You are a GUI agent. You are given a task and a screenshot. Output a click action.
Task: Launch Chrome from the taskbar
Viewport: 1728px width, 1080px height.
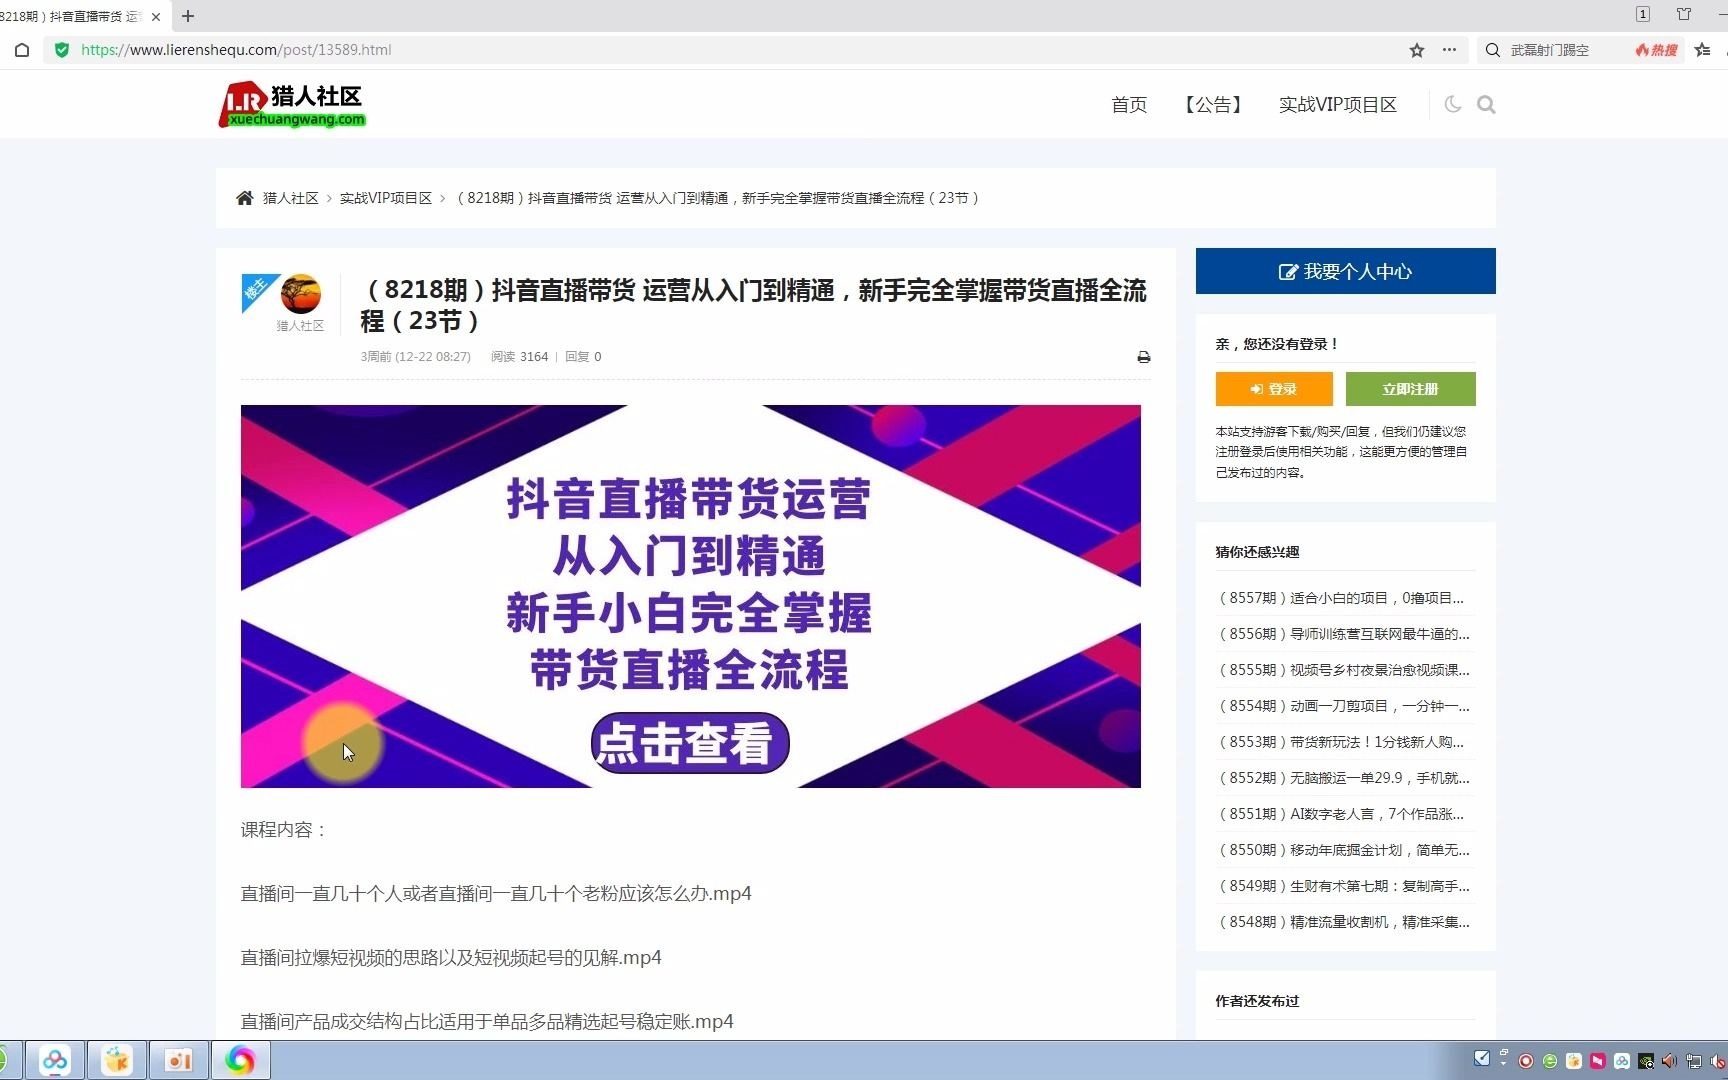pyautogui.click(x=240, y=1060)
